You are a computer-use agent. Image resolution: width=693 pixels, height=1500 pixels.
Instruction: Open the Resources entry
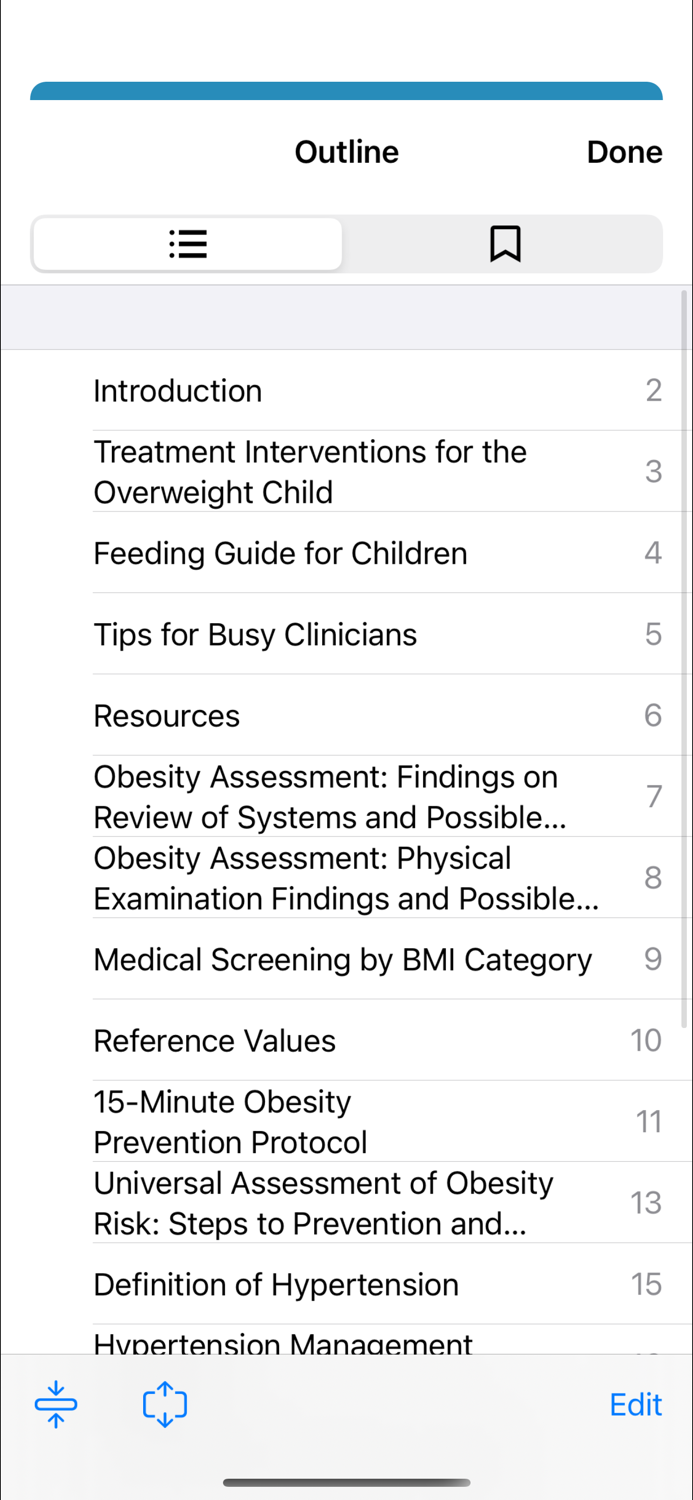click(x=378, y=715)
